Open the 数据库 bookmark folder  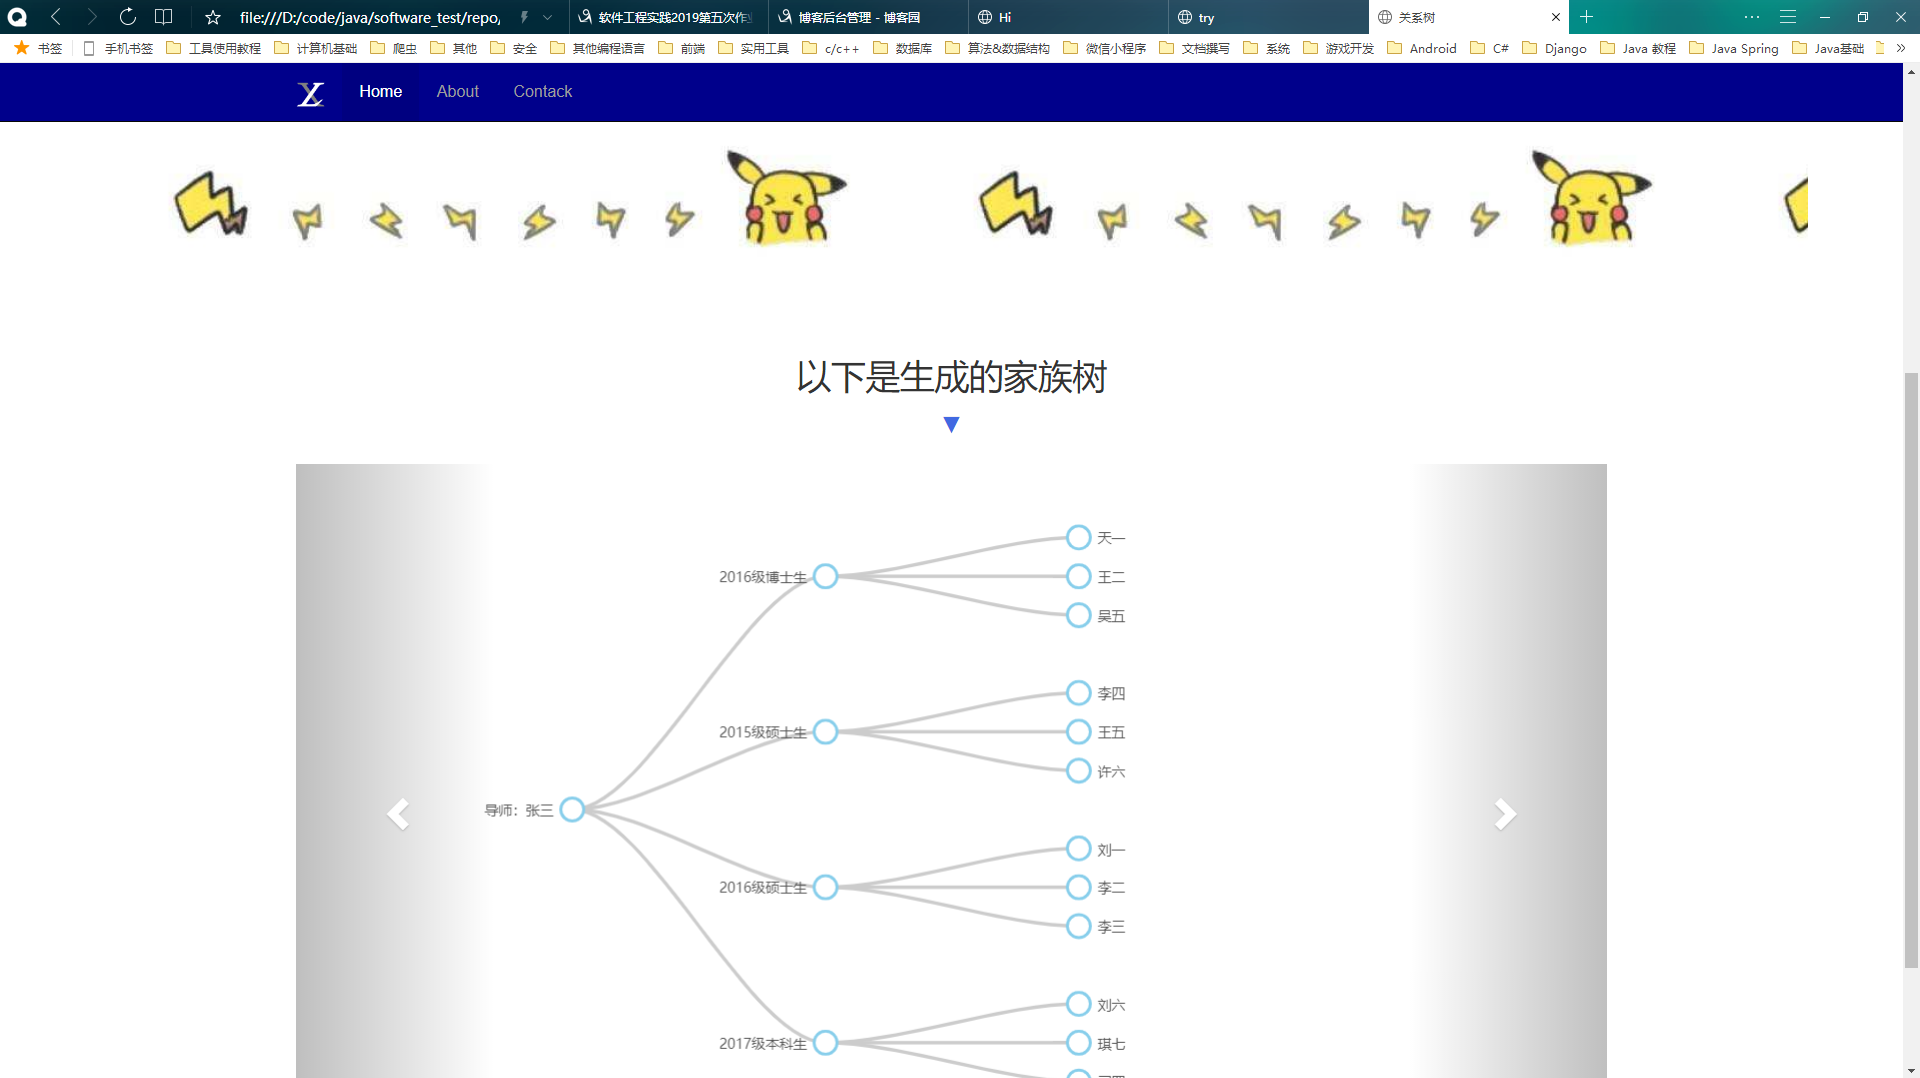[x=902, y=48]
